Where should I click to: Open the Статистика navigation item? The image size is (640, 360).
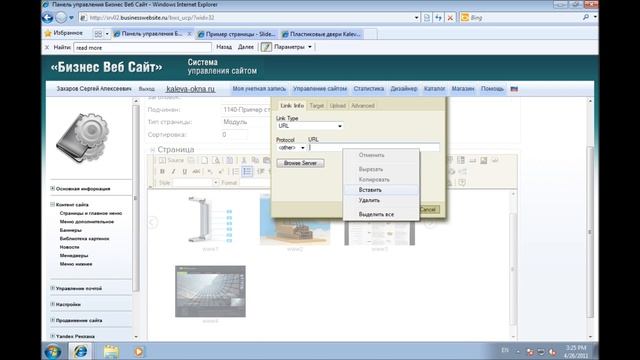[369, 89]
